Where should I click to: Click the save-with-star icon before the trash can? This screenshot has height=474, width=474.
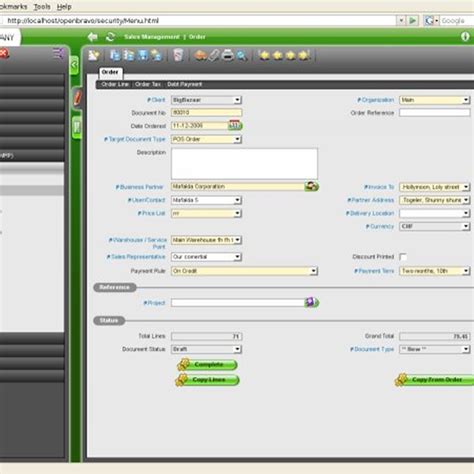pyautogui.click(x=156, y=55)
